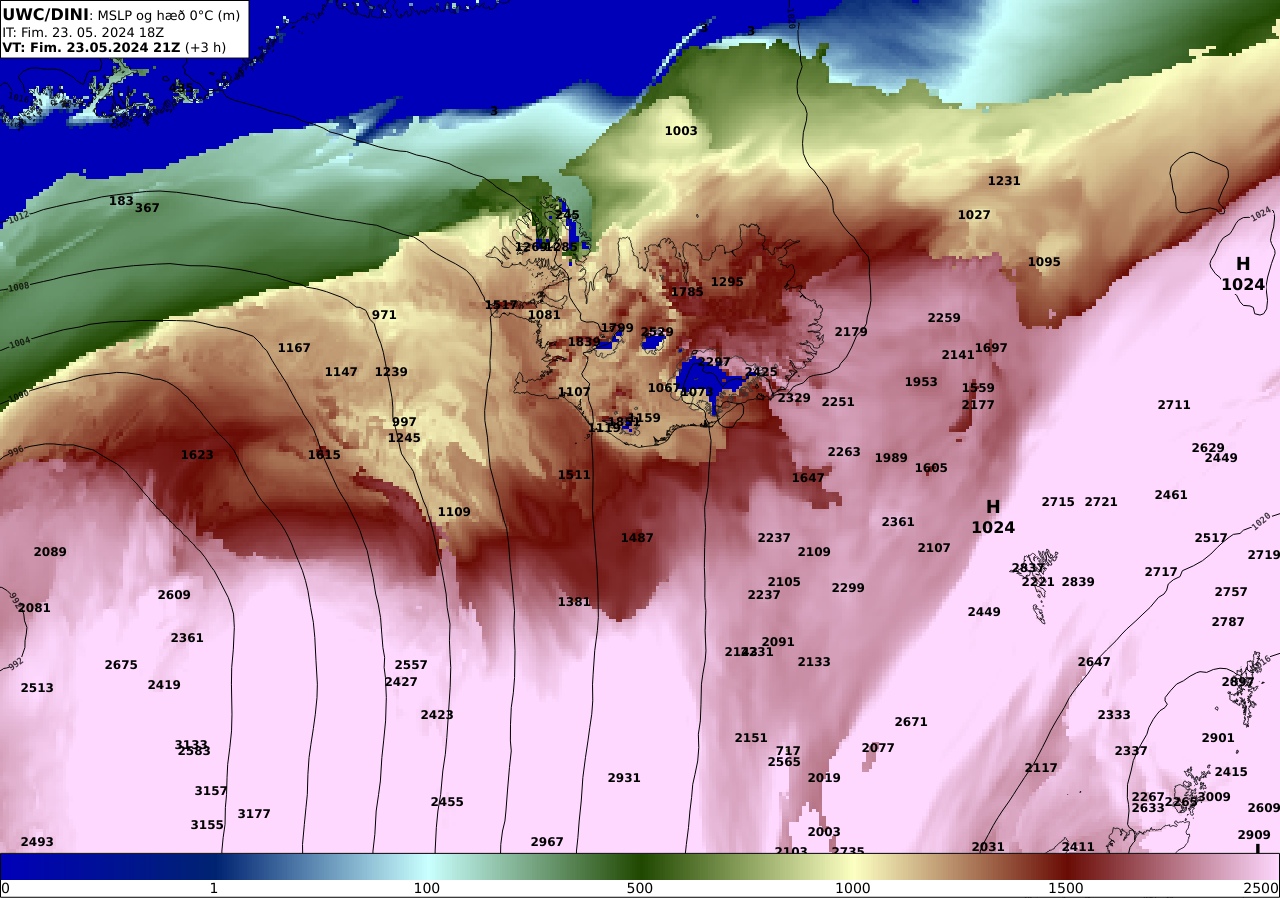The width and height of the screenshot is (1280, 898).
Task: Click the map value 2089
Action: coord(50,552)
